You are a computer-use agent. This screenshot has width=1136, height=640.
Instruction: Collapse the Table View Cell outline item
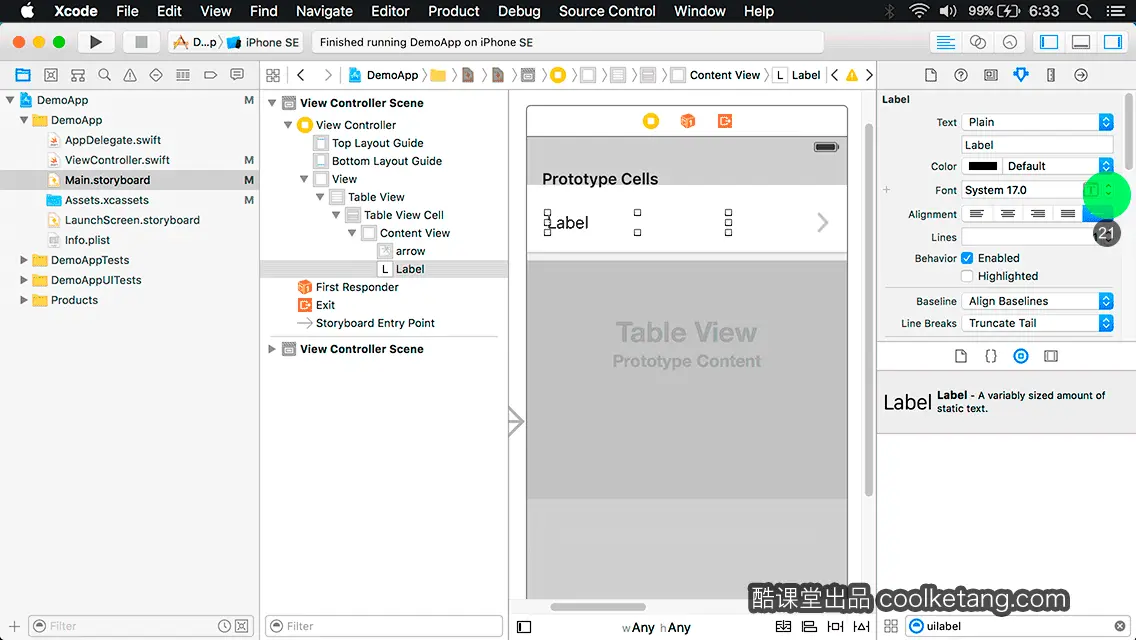[336, 215]
